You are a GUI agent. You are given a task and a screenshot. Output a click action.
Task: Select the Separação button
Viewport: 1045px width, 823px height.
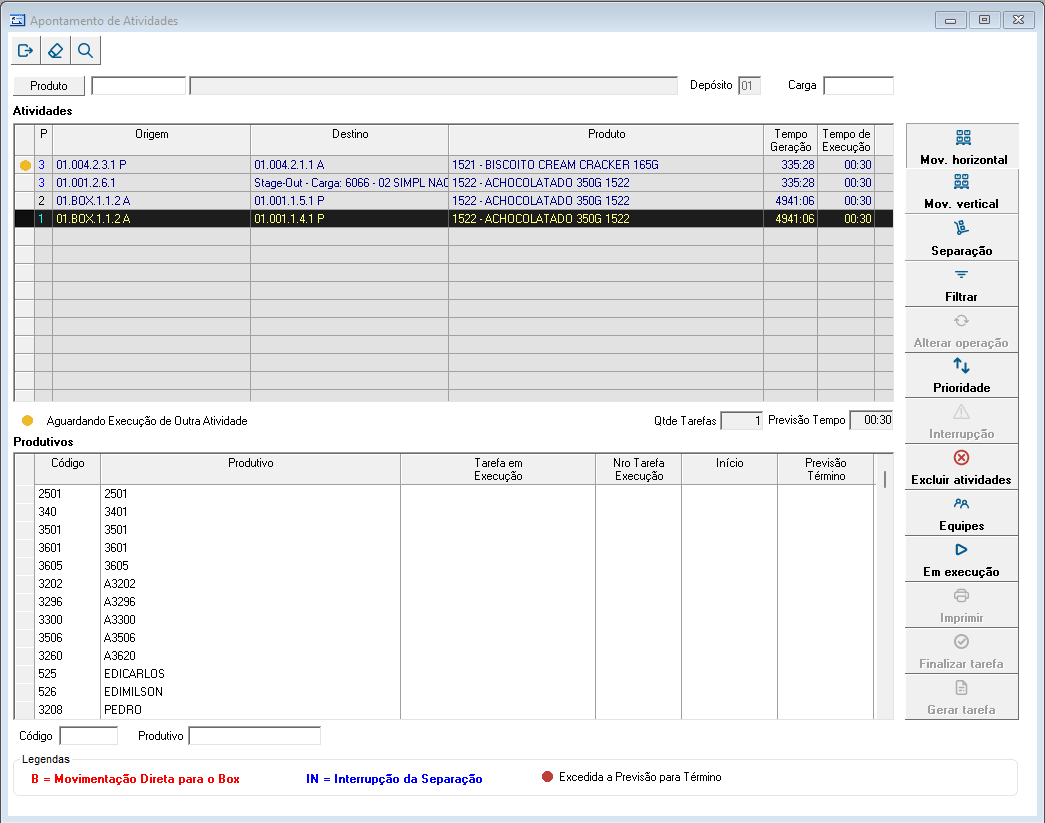tap(962, 237)
